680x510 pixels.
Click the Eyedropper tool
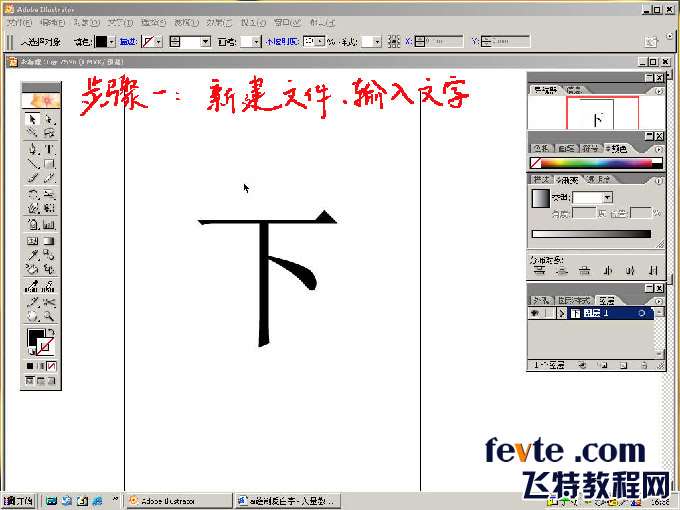tap(32, 254)
